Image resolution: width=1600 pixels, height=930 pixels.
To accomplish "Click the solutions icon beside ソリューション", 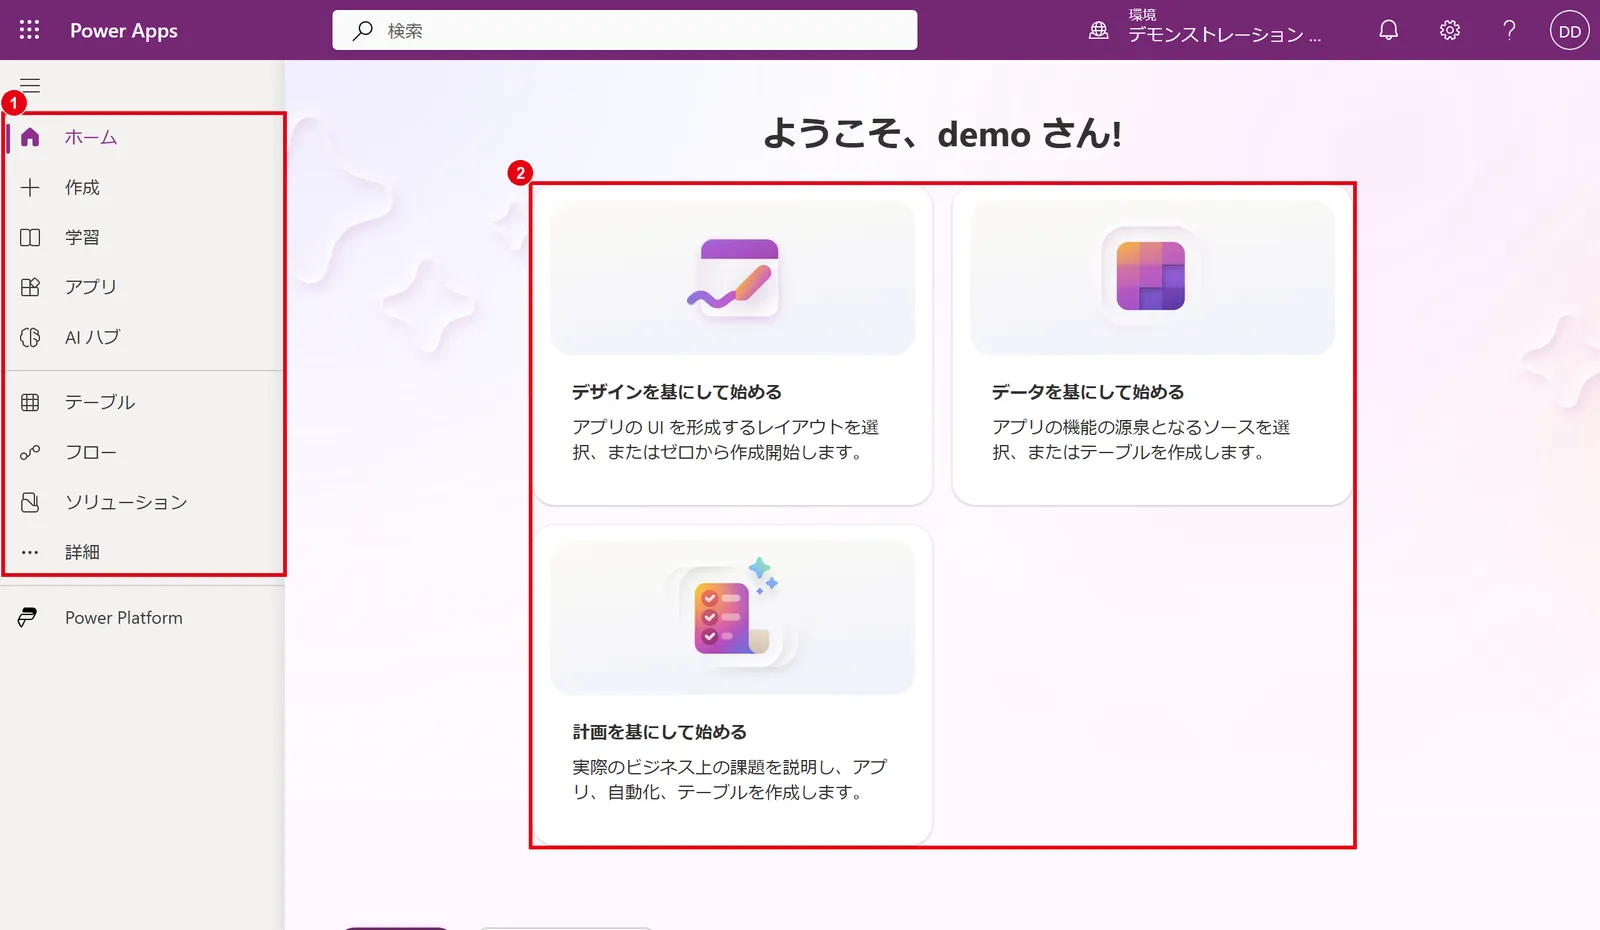I will pyautogui.click(x=30, y=502).
